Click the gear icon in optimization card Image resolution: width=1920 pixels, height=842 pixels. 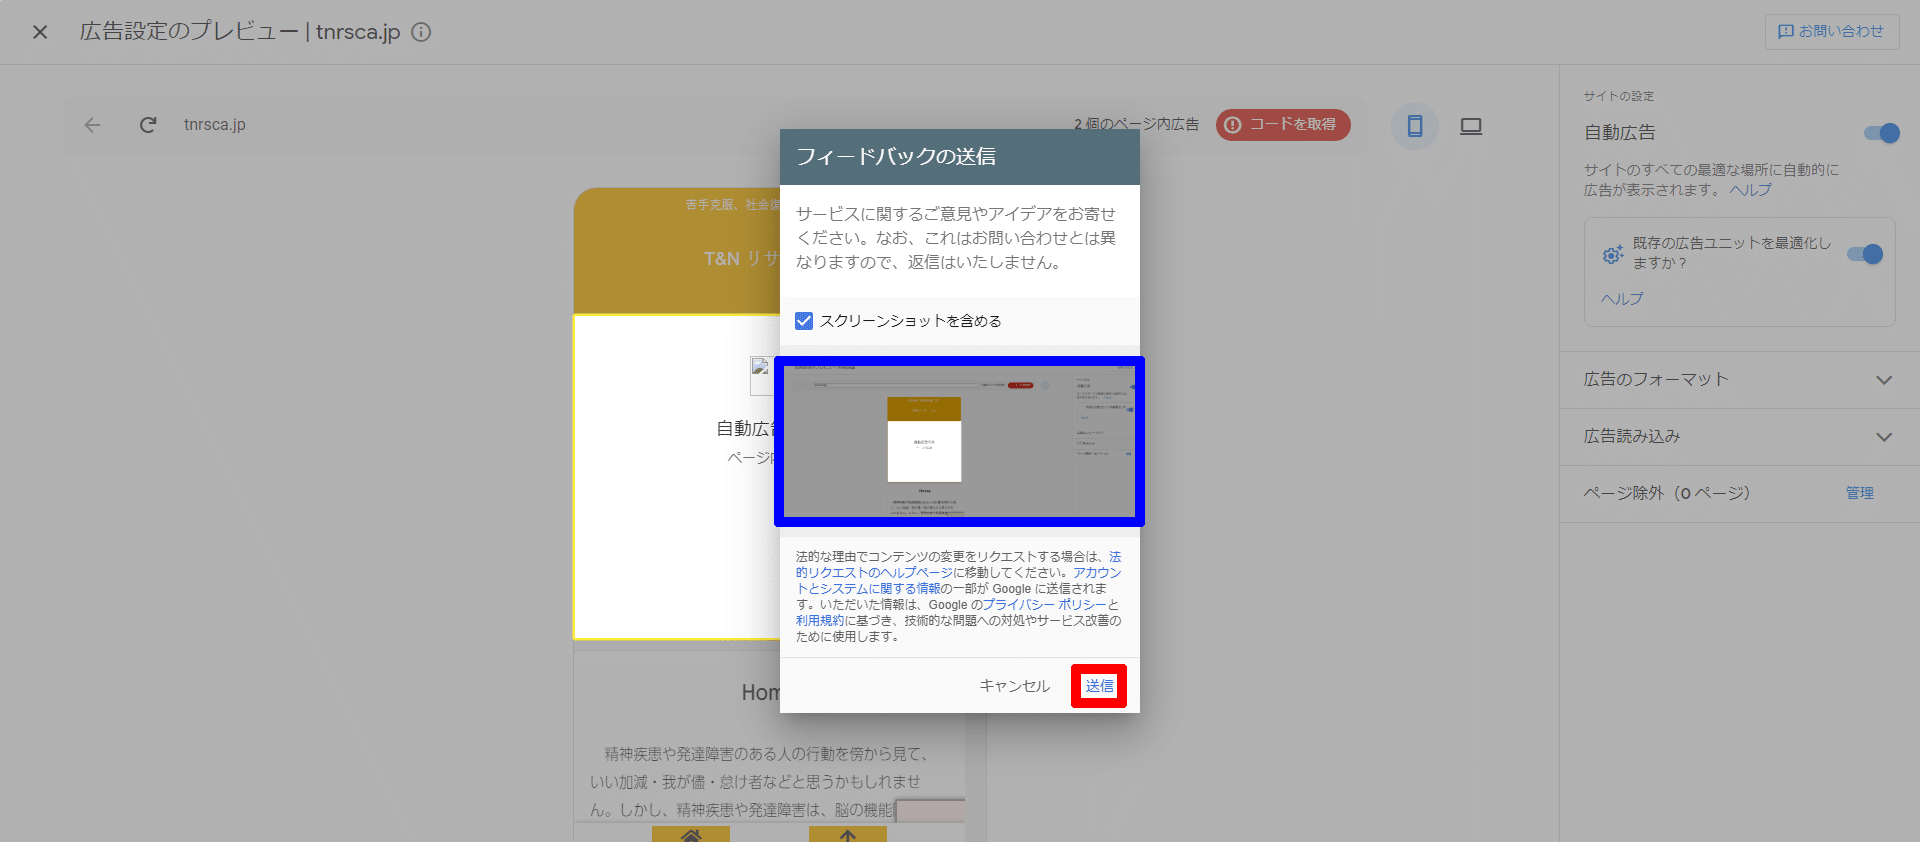(x=1612, y=254)
